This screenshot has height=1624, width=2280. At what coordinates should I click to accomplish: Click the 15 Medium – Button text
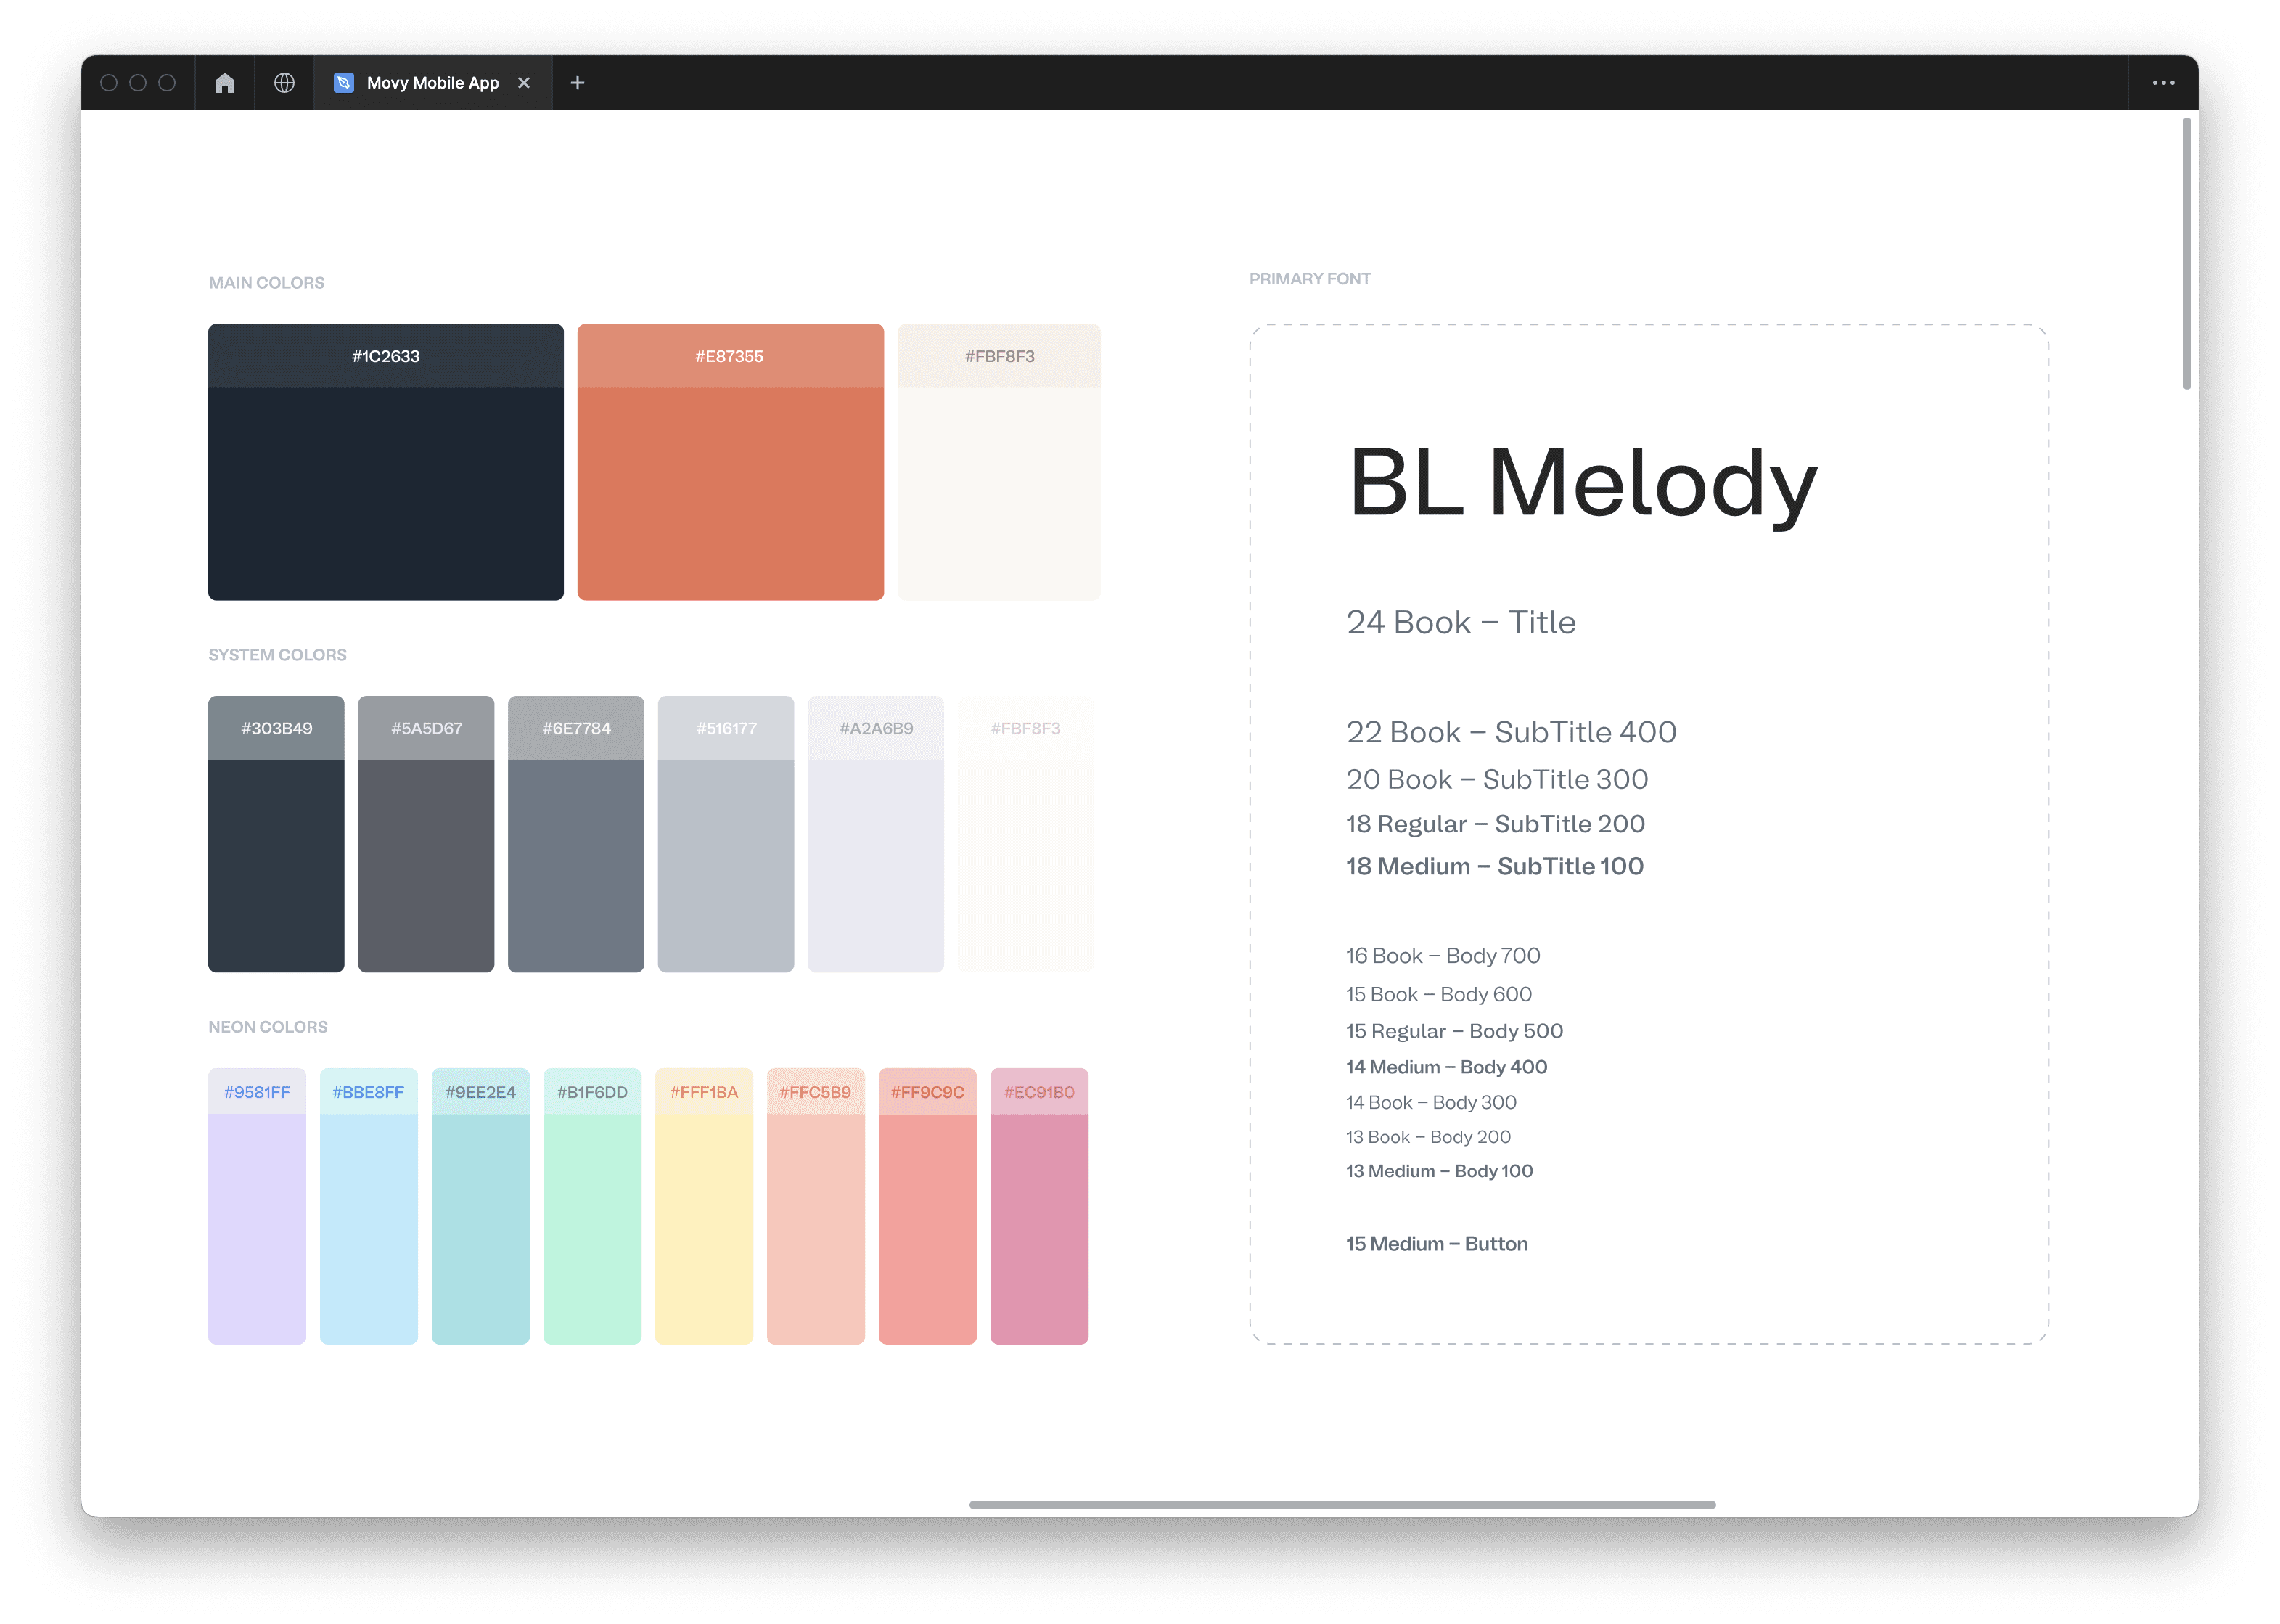[x=1436, y=1244]
